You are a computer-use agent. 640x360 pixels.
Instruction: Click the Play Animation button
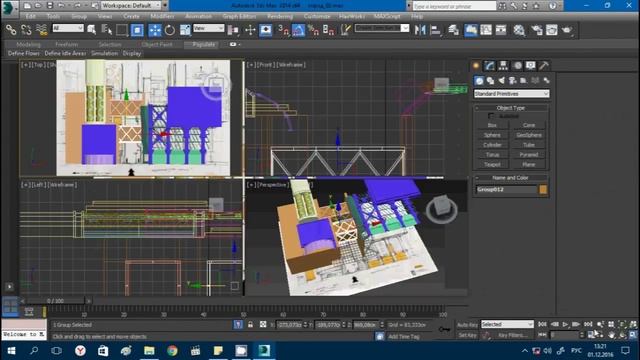[565, 324]
